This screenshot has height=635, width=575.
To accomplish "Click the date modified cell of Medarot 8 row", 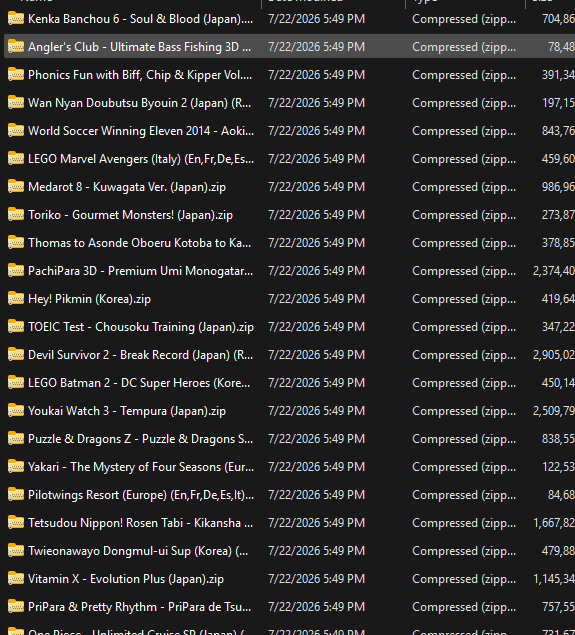I will point(316,187).
